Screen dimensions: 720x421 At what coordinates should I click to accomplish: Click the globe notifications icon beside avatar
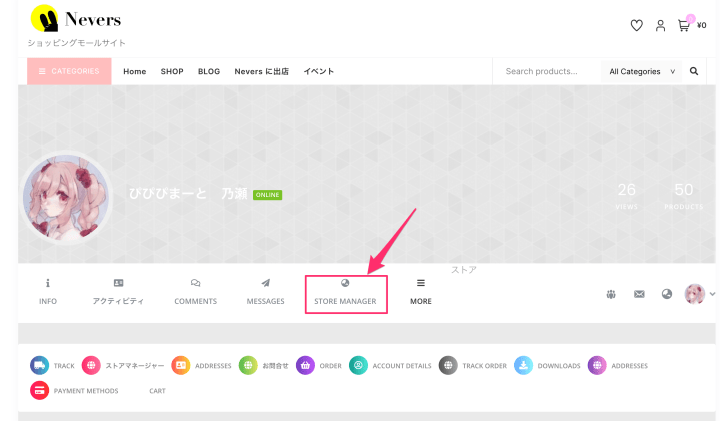pos(667,294)
